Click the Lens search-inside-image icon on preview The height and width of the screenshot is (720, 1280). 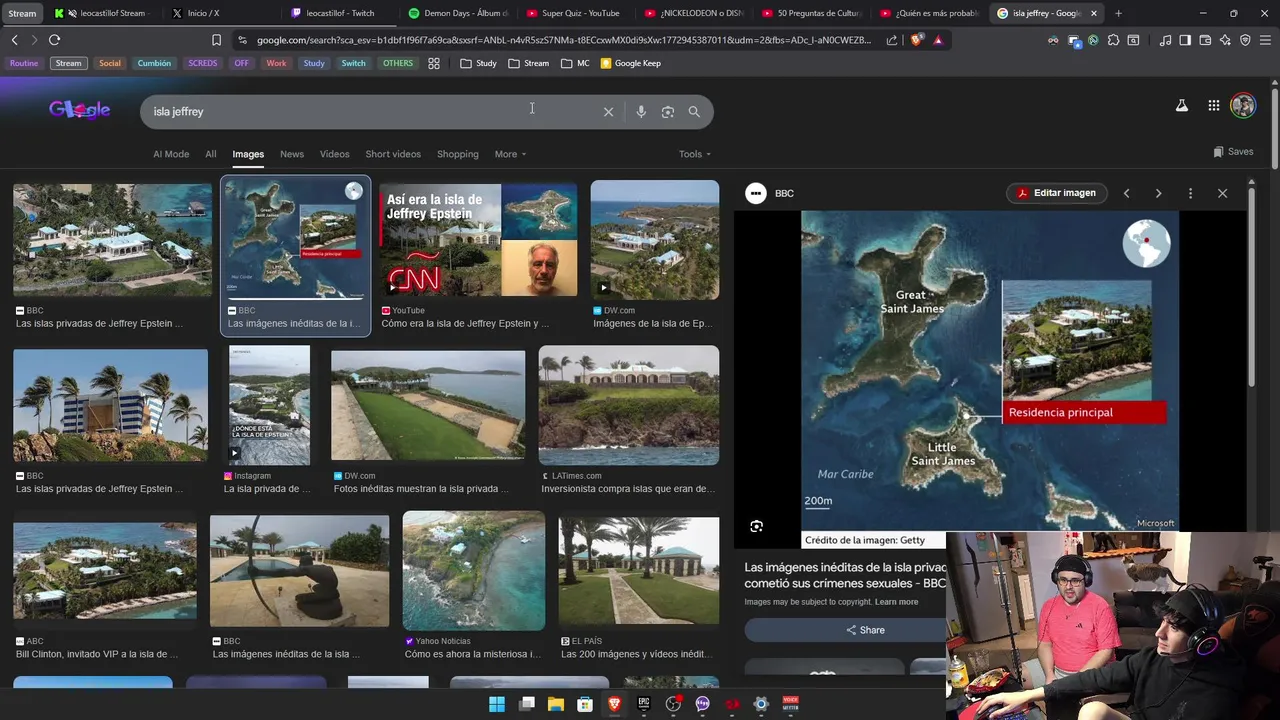pyautogui.click(x=757, y=526)
